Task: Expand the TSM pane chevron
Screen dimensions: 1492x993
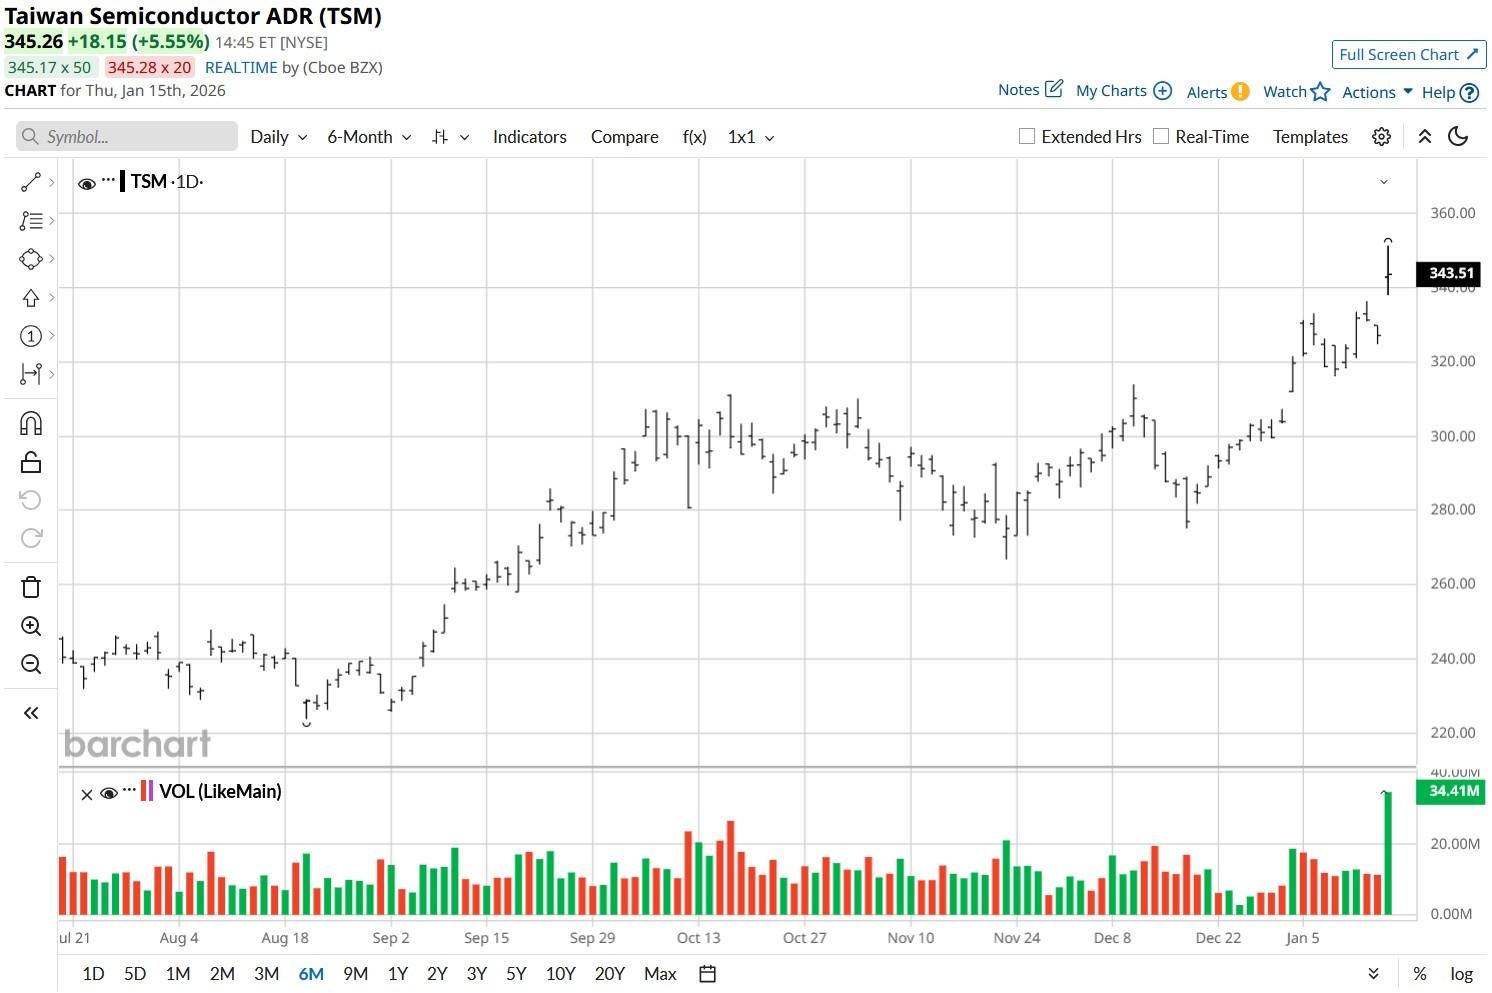Action: coord(1384,182)
